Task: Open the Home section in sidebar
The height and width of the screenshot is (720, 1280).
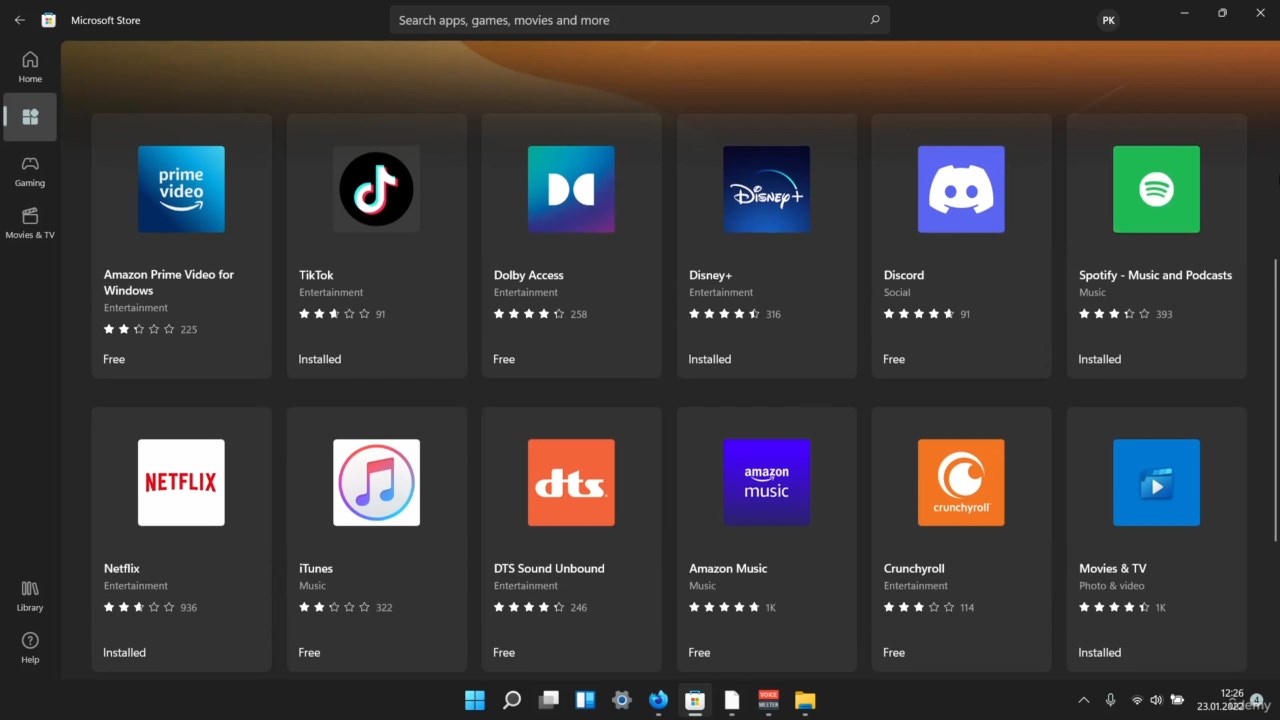Action: pyautogui.click(x=30, y=66)
